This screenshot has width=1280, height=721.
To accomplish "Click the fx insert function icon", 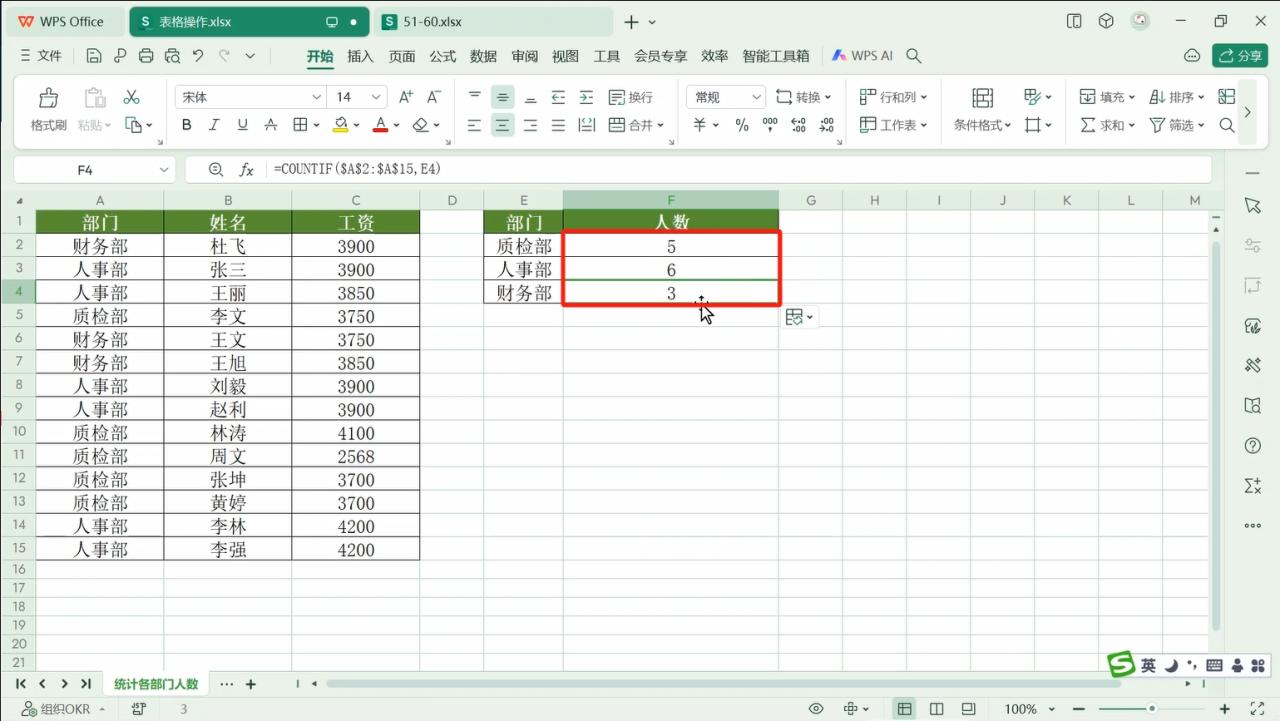I will 246,170.
